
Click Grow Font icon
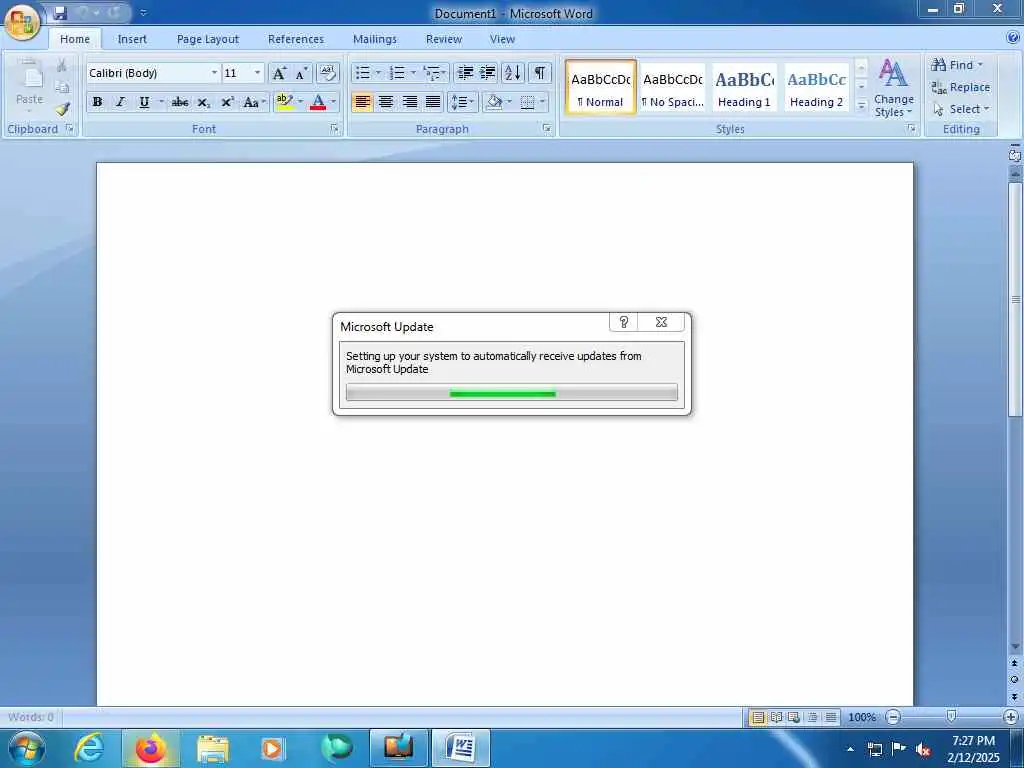[279, 72]
